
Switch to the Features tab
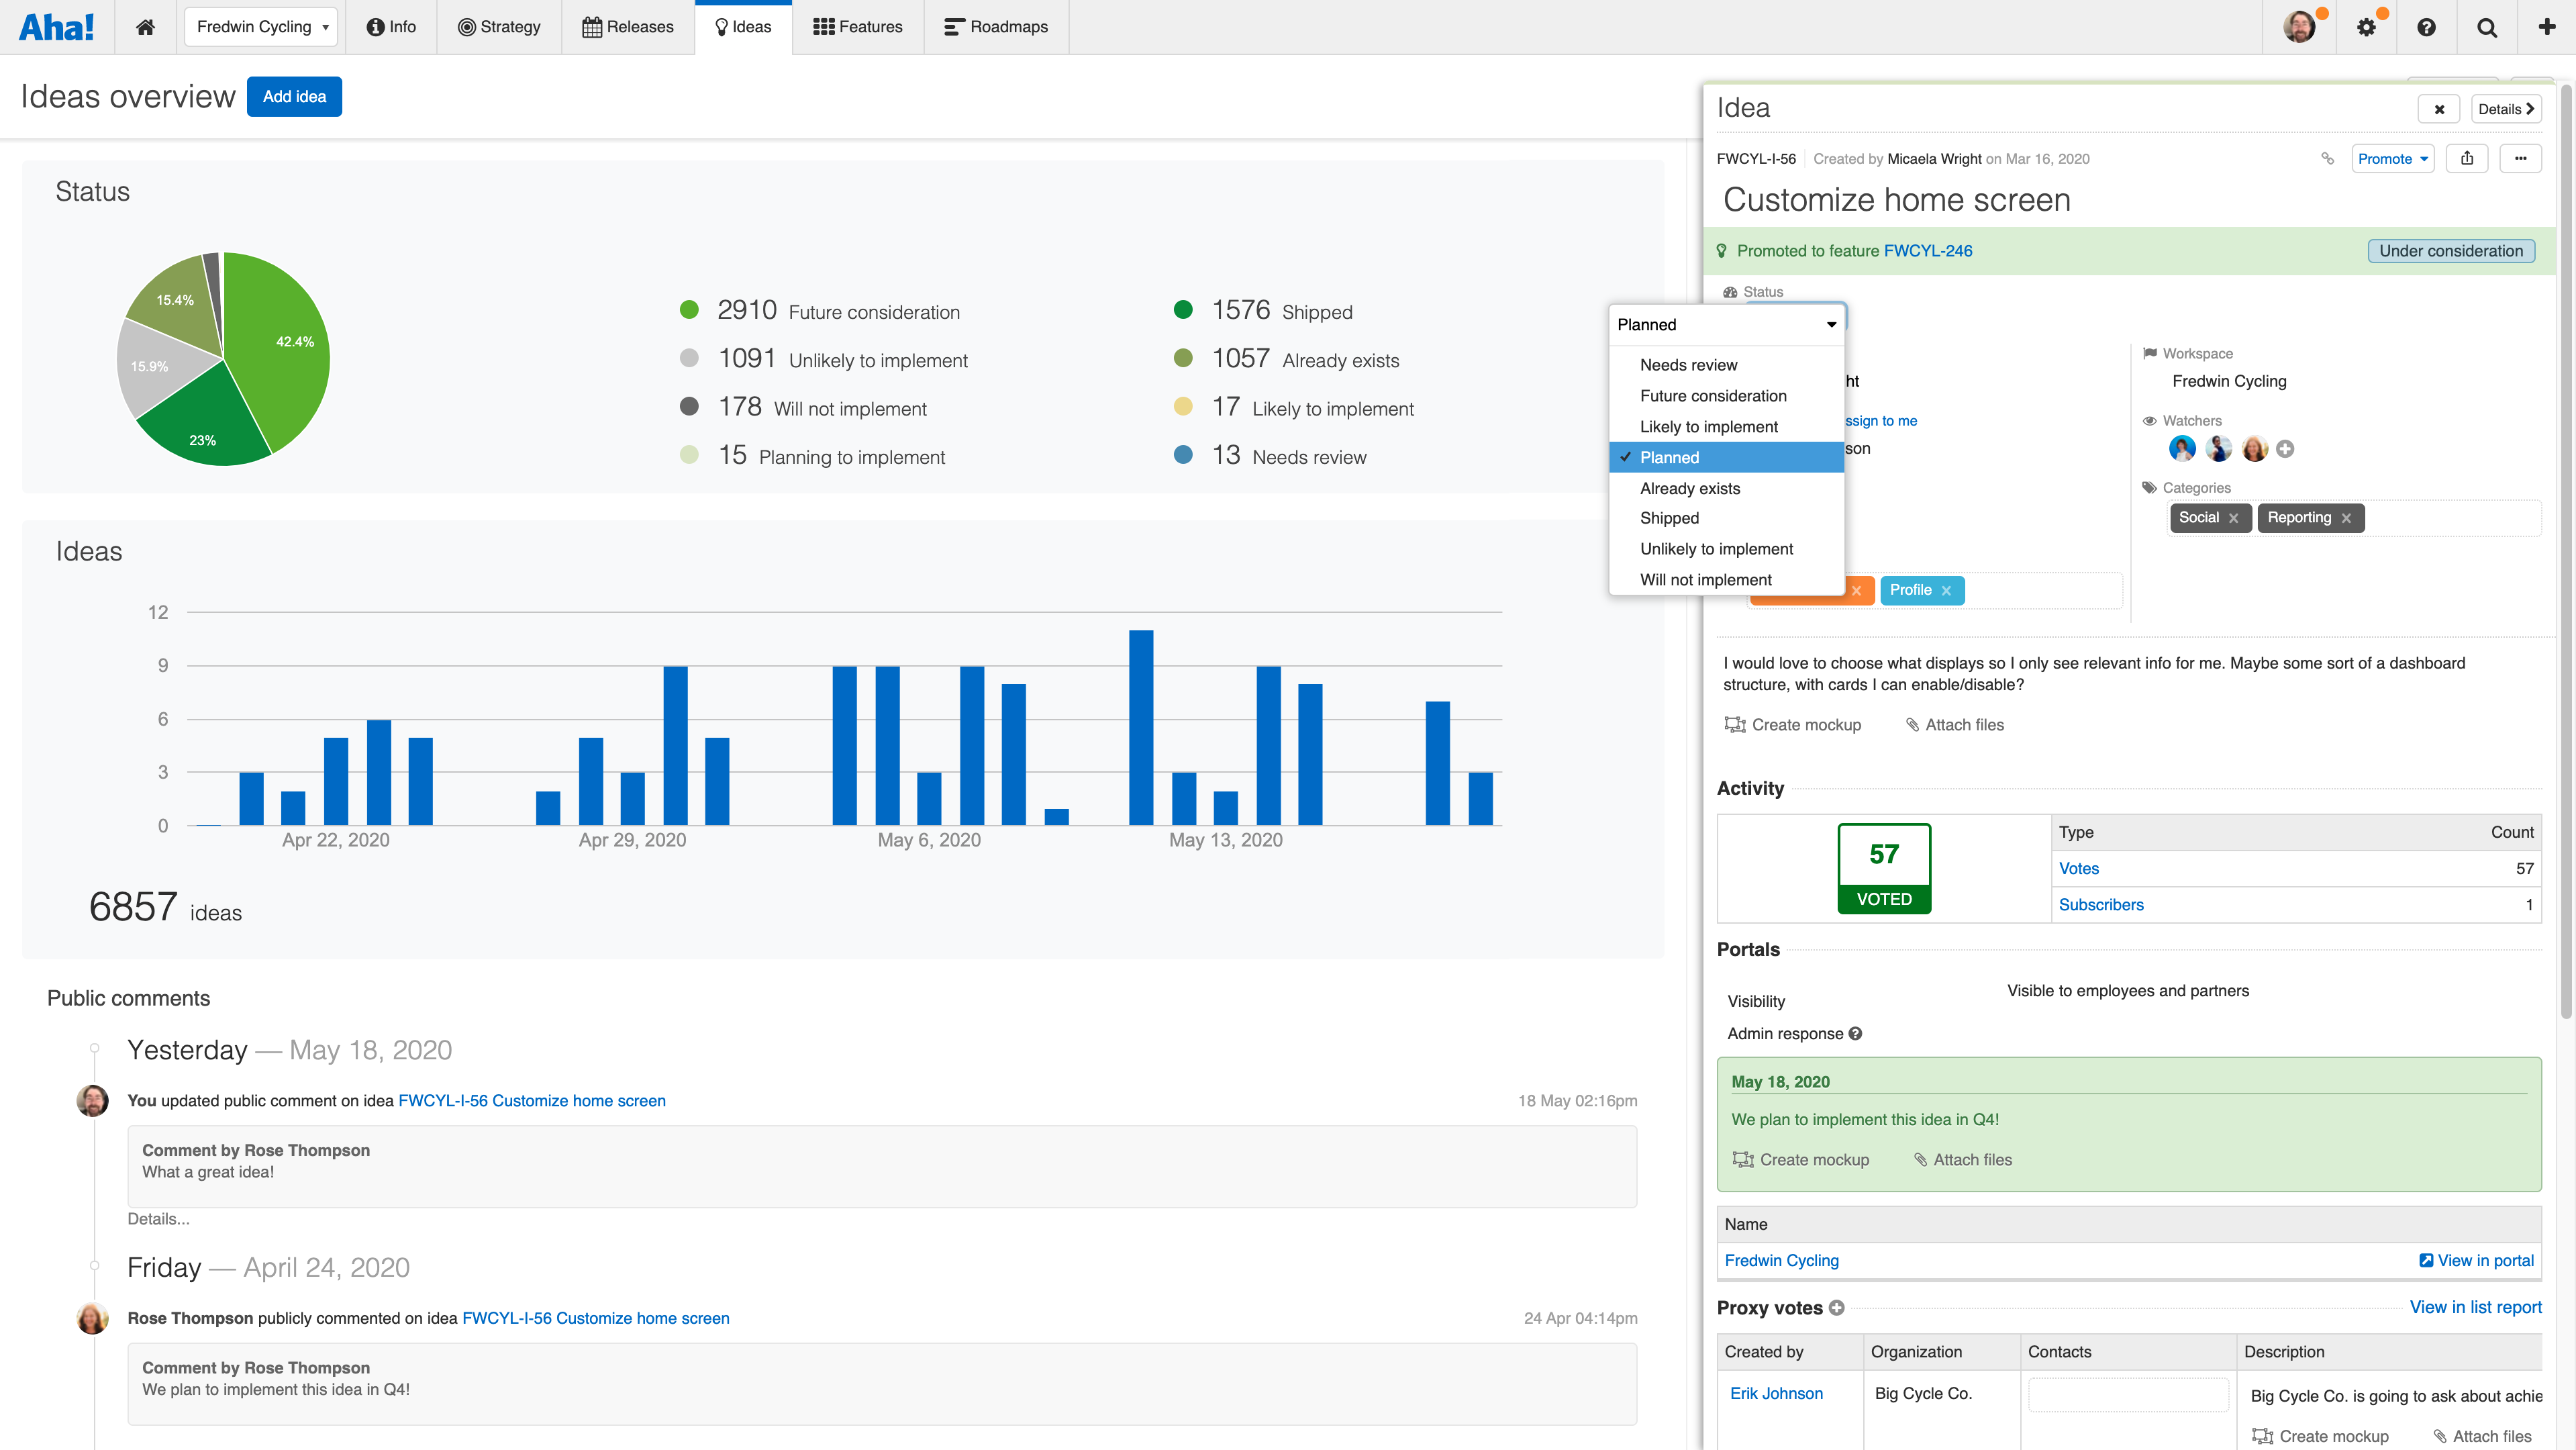click(857, 27)
